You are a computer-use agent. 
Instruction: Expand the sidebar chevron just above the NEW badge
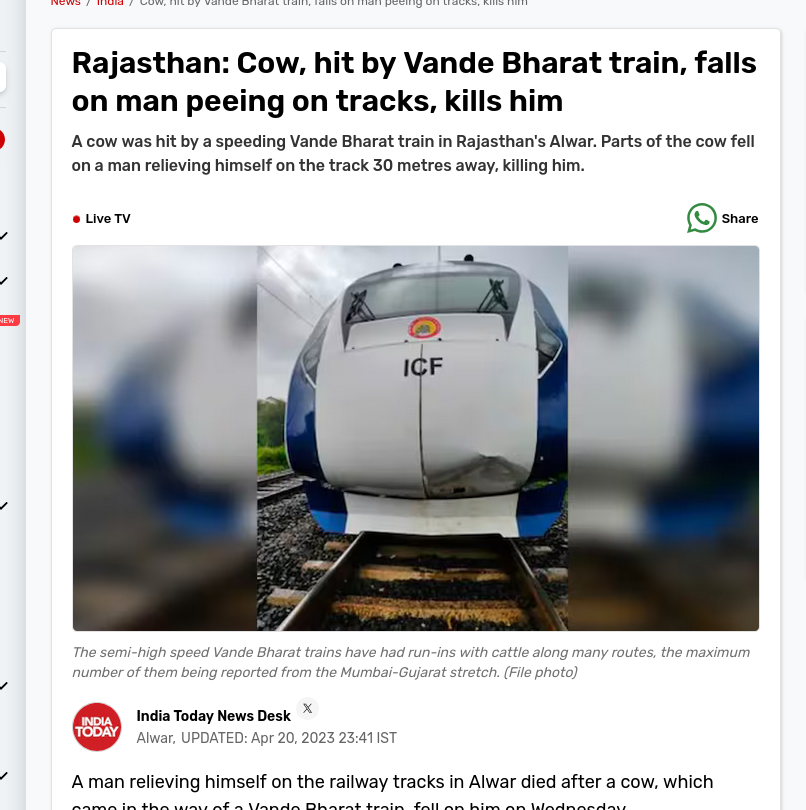(x=4, y=281)
